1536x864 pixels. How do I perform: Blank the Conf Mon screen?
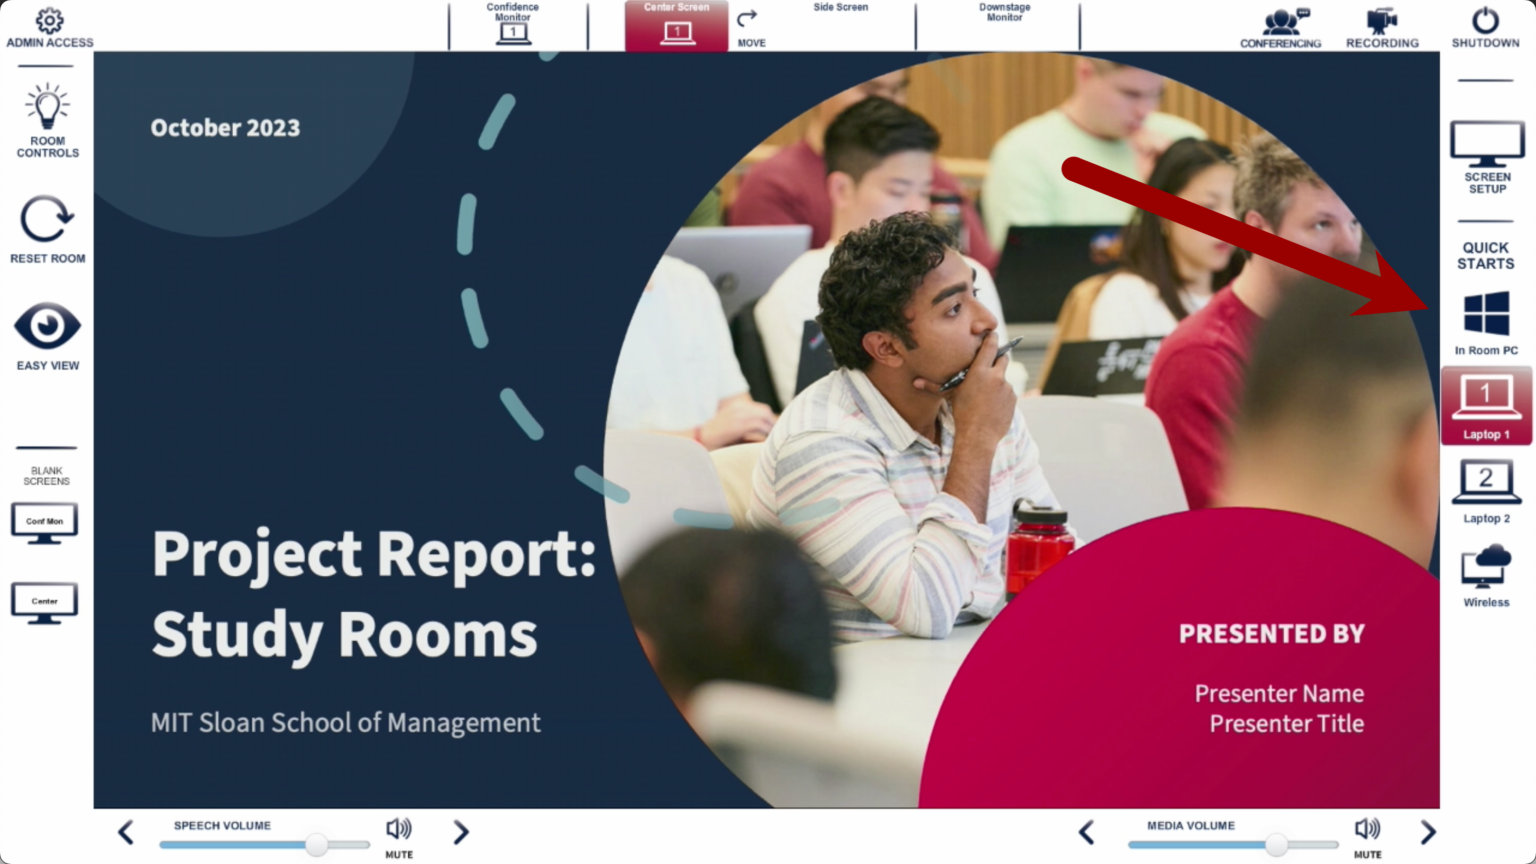(x=44, y=523)
